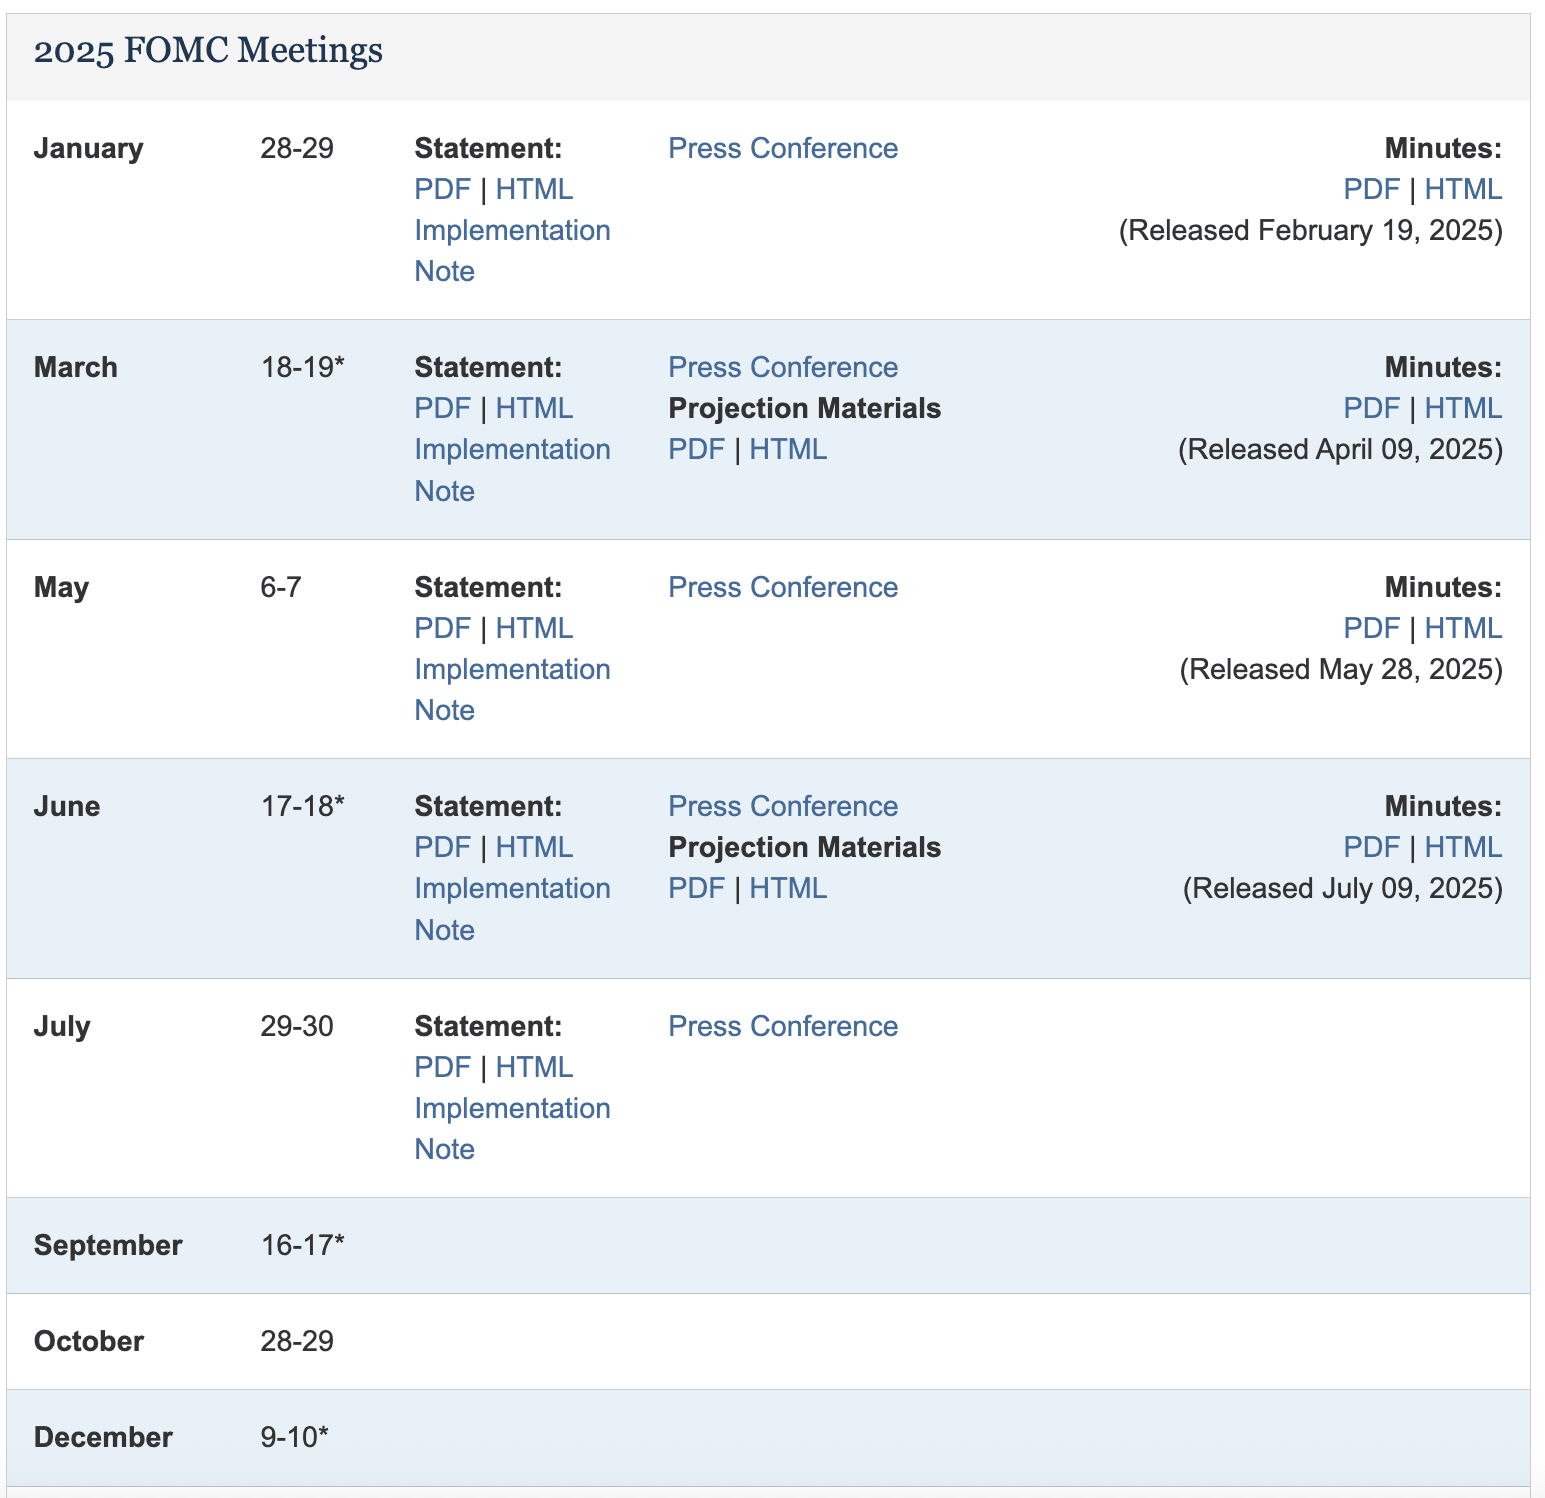Image resolution: width=1545 pixels, height=1498 pixels.
Task: Open June Implementation Note
Action: click(512, 909)
